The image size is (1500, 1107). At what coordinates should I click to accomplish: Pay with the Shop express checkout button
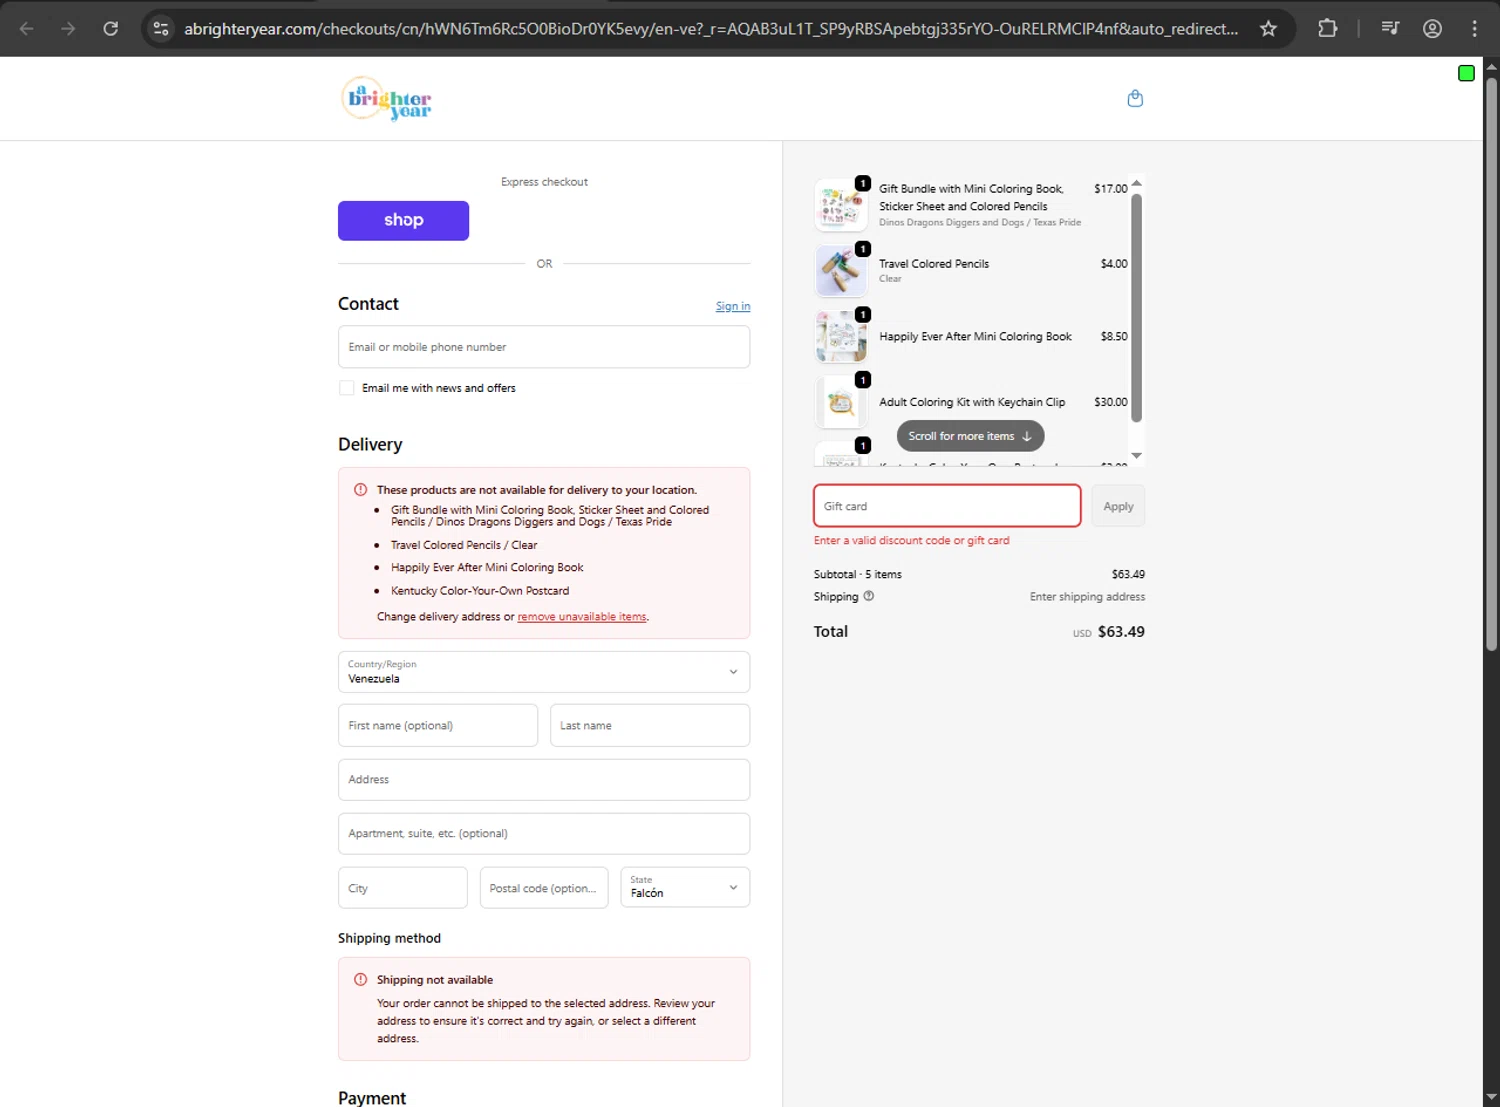(403, 221)
